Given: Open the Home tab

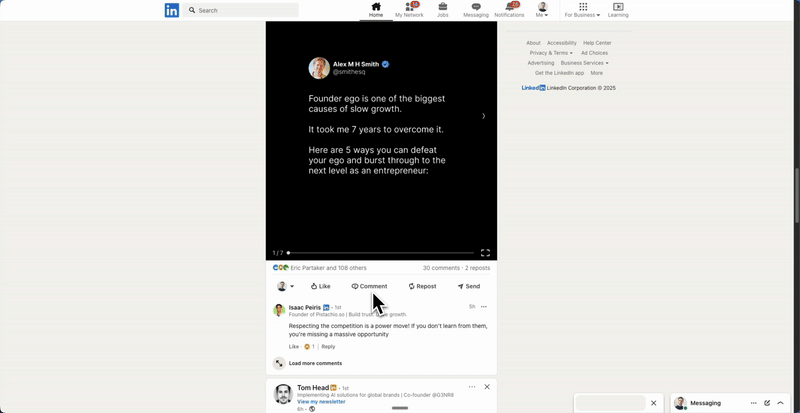Looking at the screenshot, I should (376, 10).
